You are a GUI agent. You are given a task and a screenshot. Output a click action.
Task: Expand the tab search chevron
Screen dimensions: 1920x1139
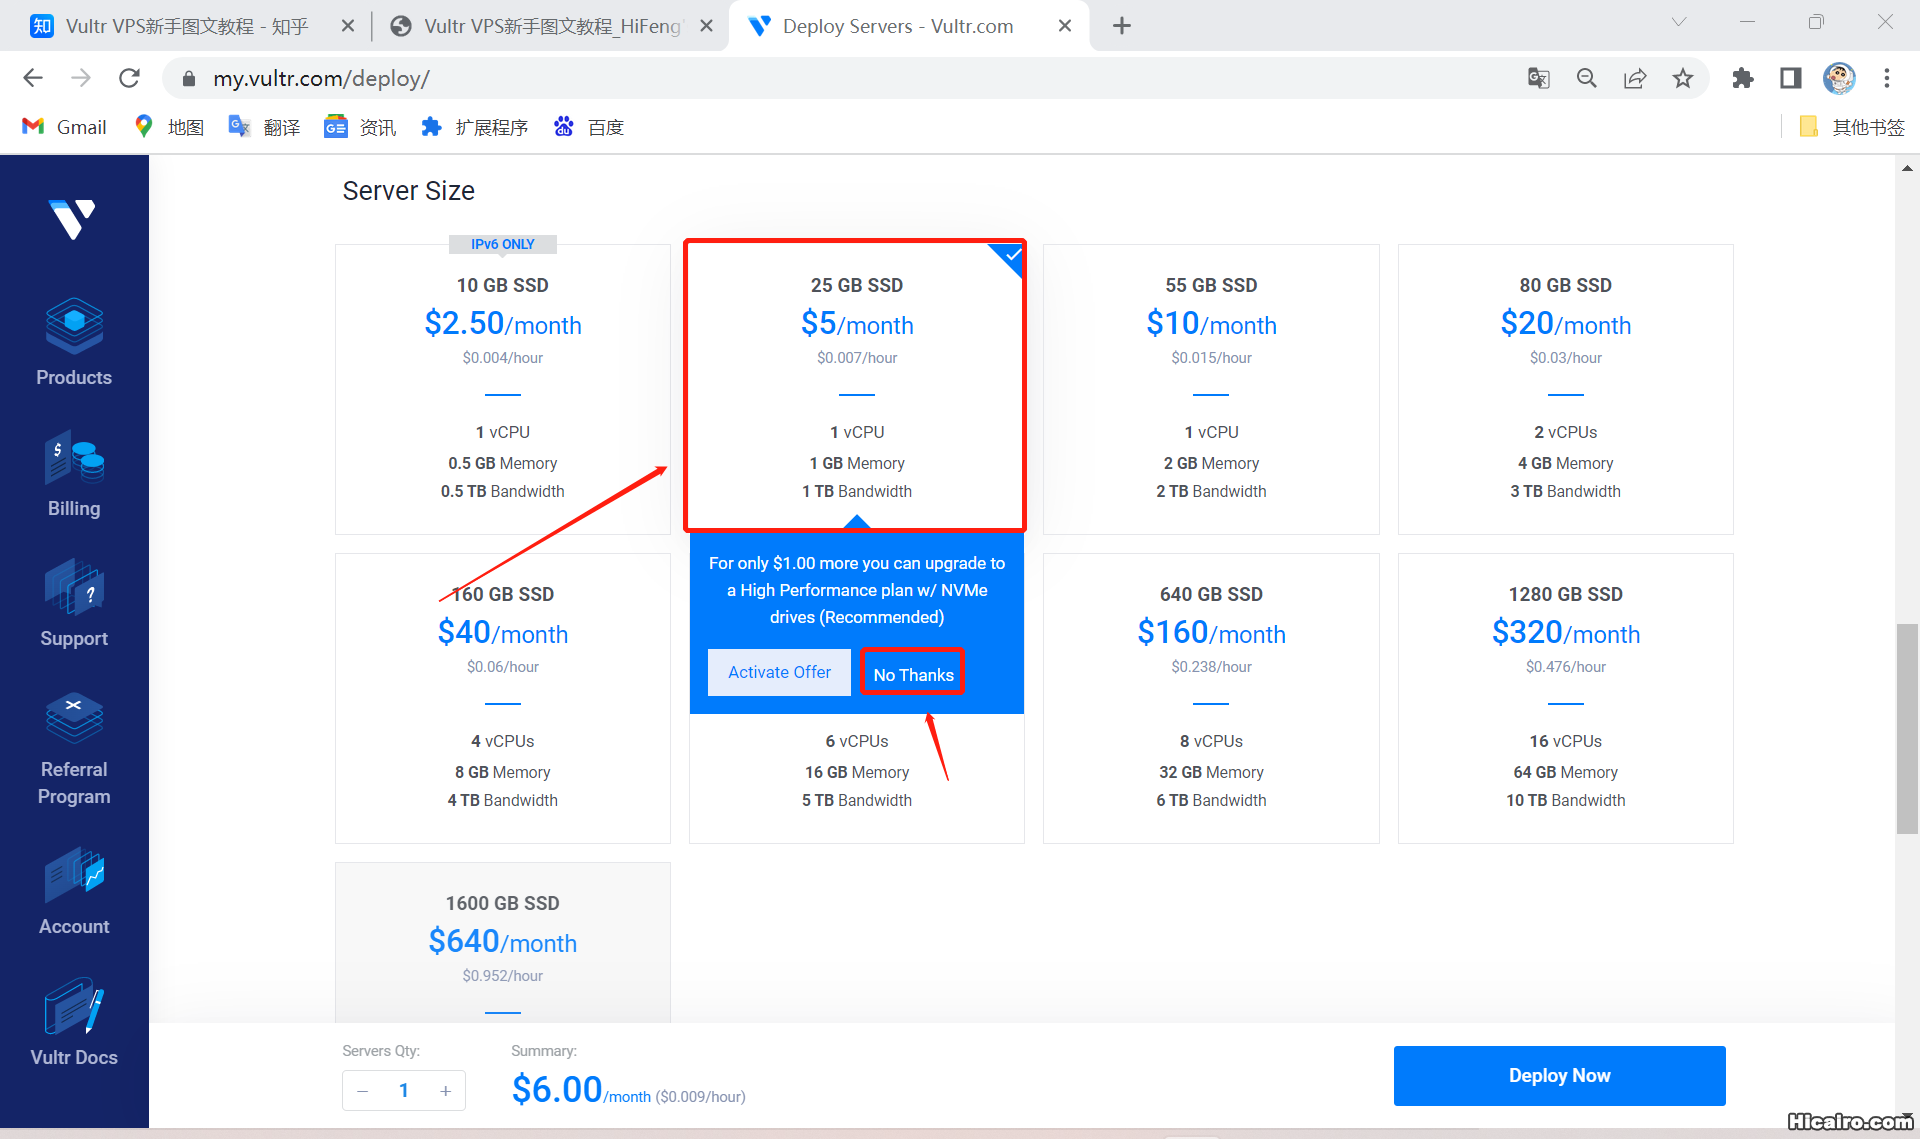(x=1678, y=23)
